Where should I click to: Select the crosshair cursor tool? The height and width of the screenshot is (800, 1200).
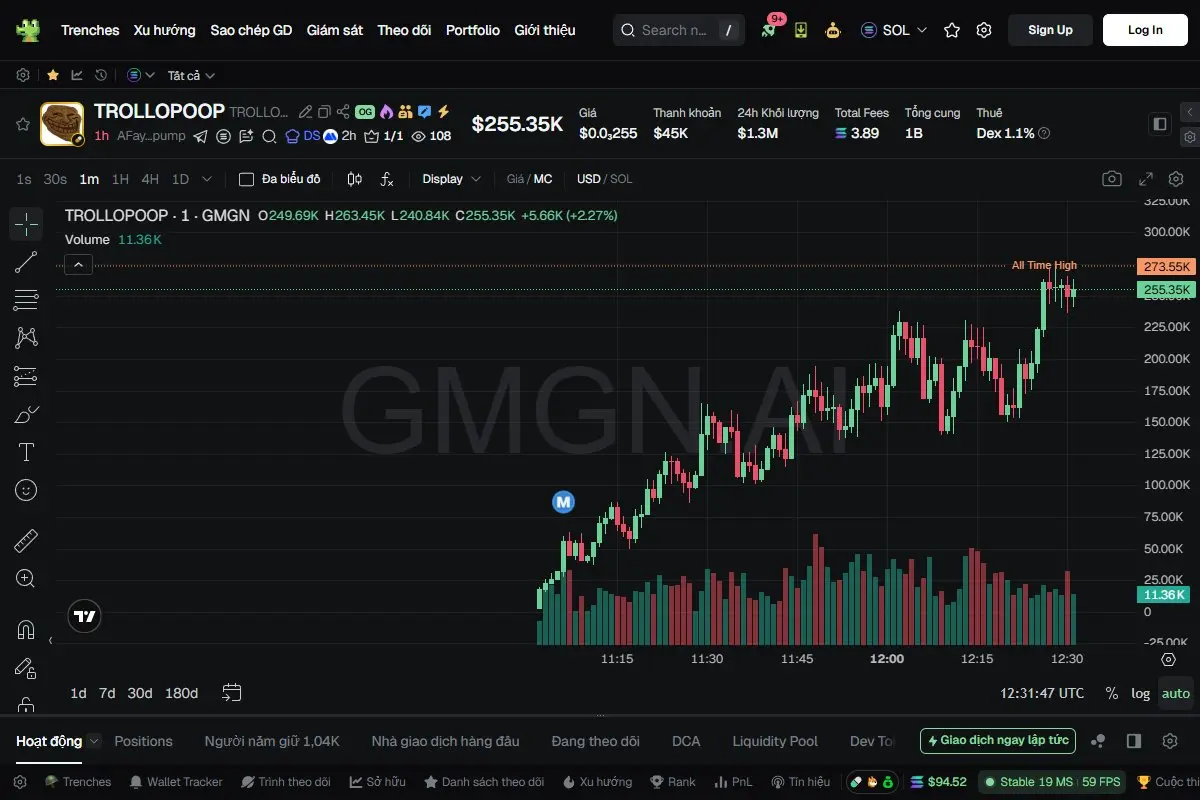pyautogui.click(x=26, y=224)
